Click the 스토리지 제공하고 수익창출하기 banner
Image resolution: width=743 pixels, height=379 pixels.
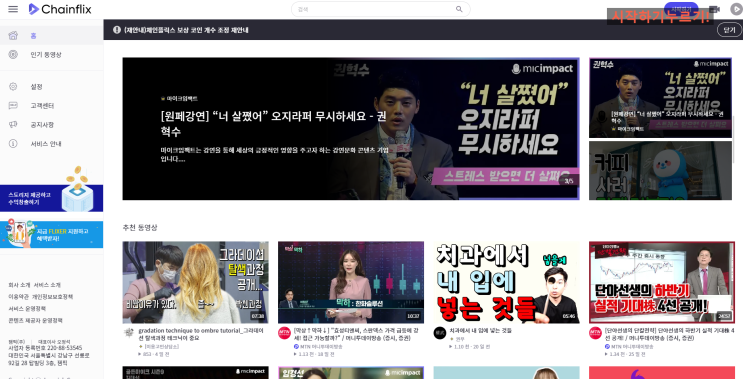tap(51, 198)
